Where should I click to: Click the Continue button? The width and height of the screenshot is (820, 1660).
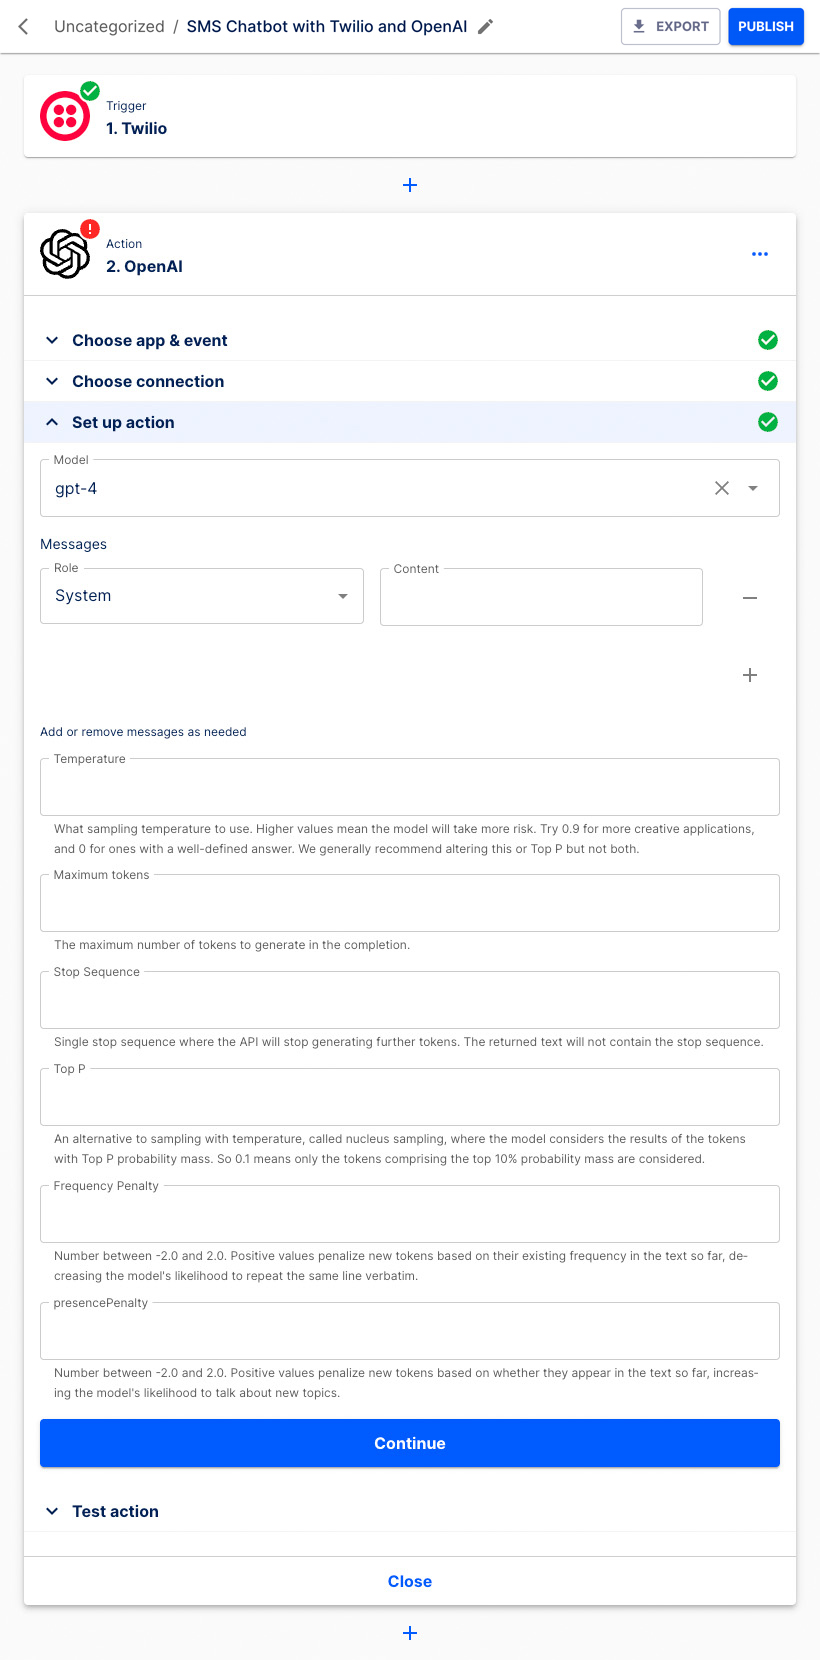[410, 1443]
